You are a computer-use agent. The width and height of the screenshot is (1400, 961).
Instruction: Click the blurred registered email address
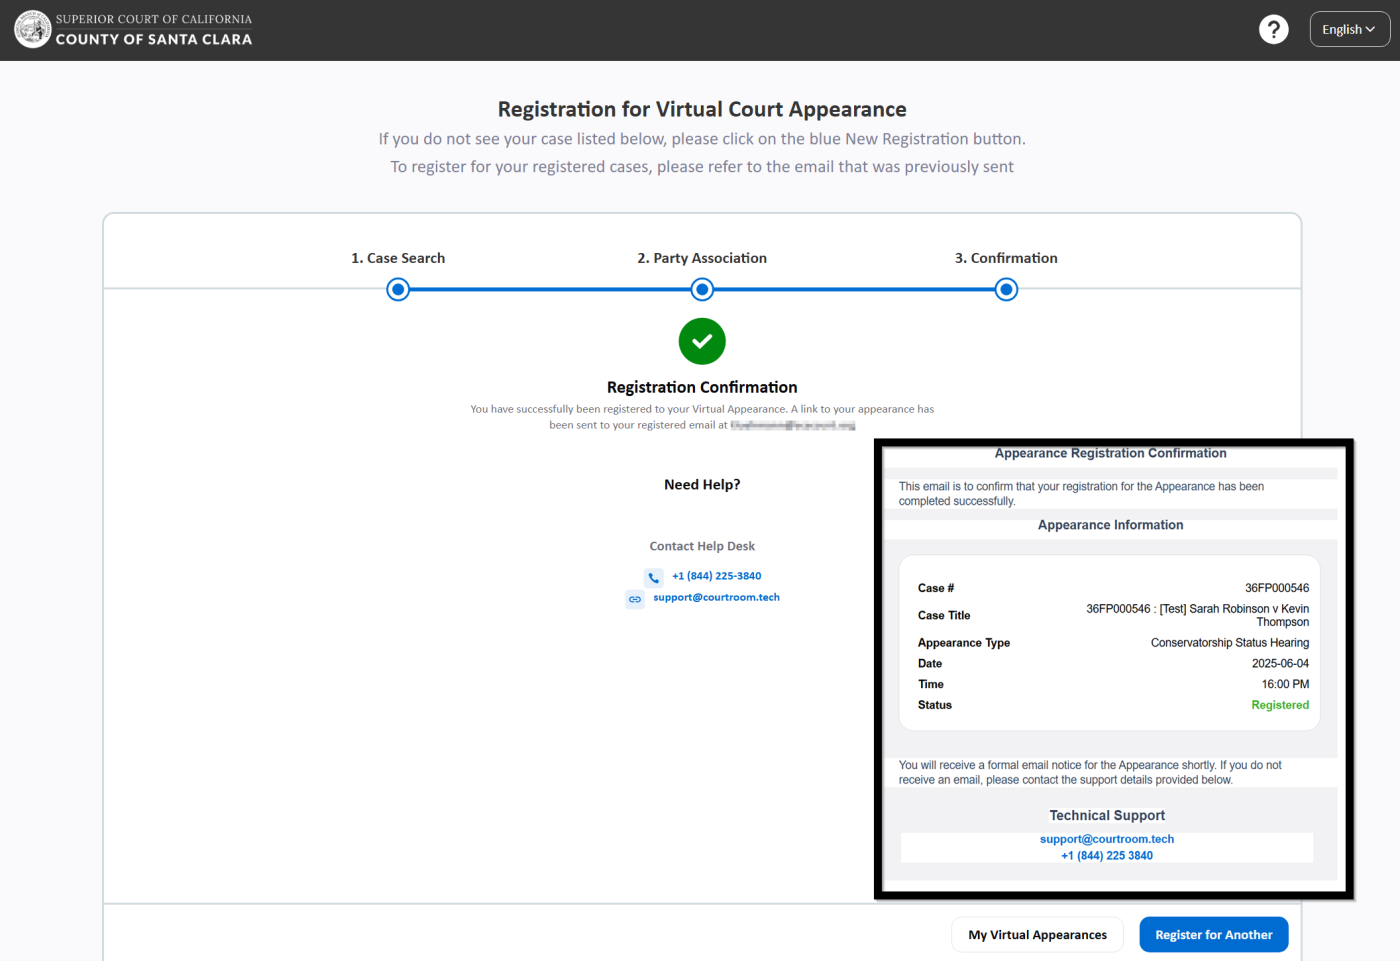click(x=792, y=425)
